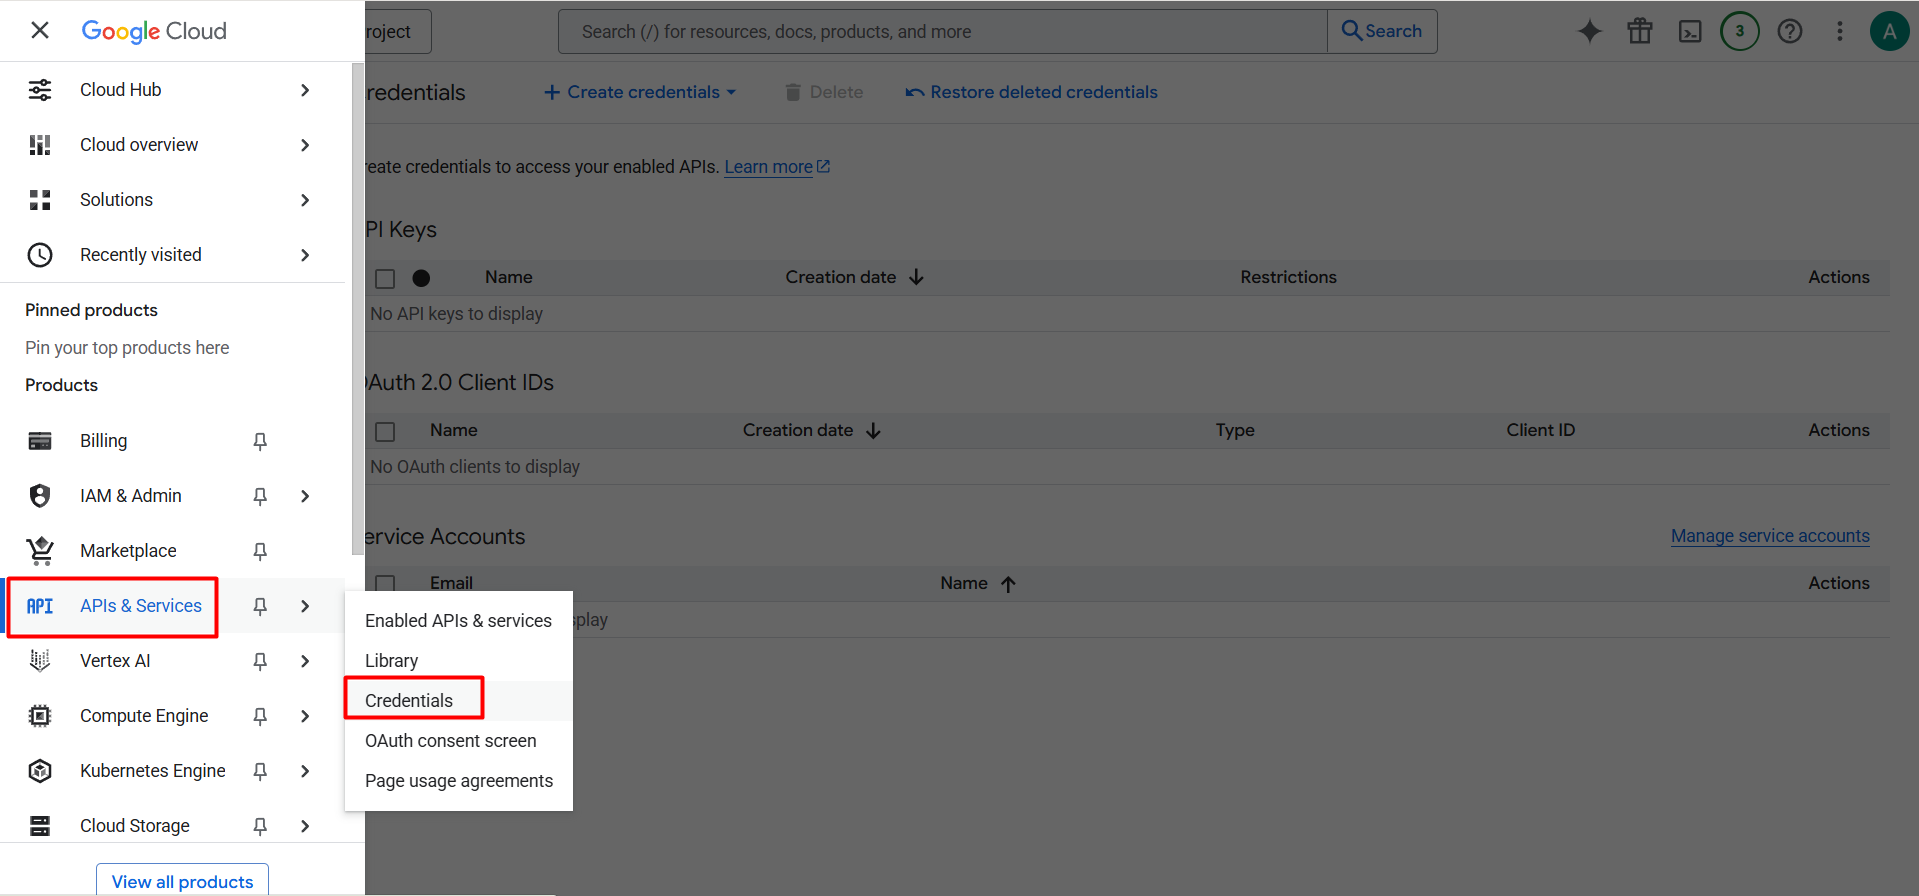
Task: Click the Search button
Action: (1382, 31)
